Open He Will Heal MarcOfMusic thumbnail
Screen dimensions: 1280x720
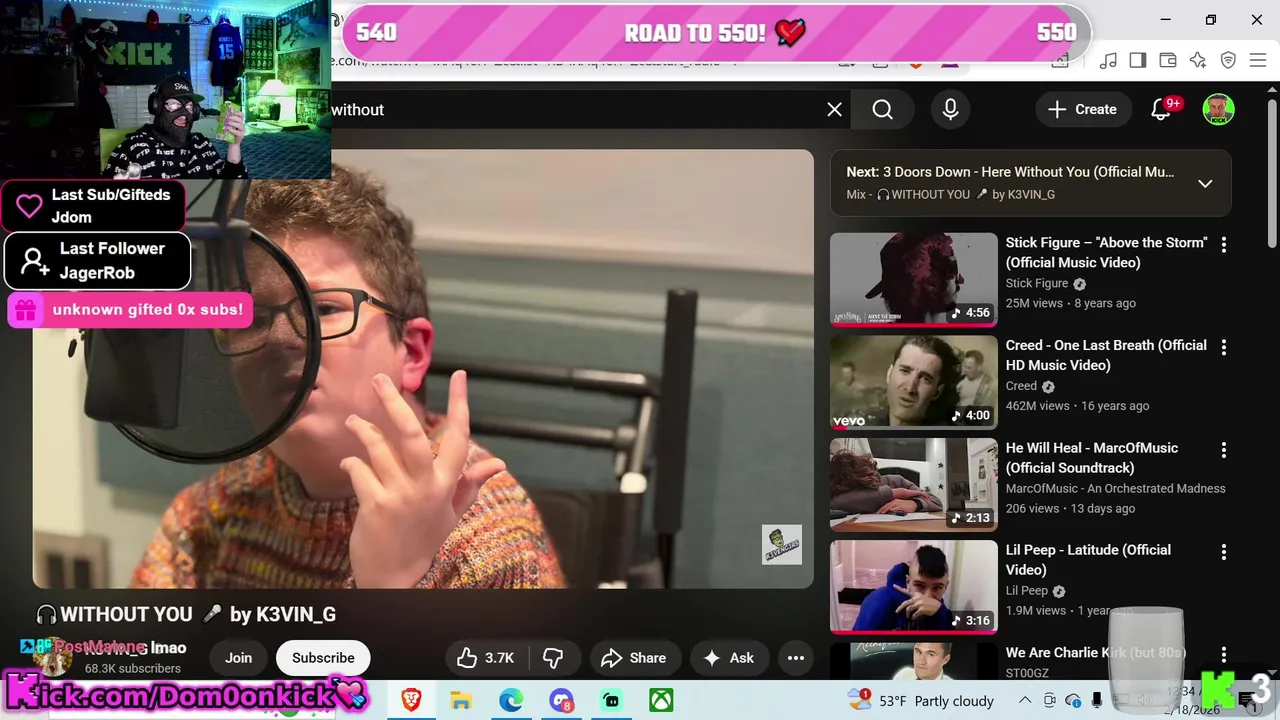(913, 485)
